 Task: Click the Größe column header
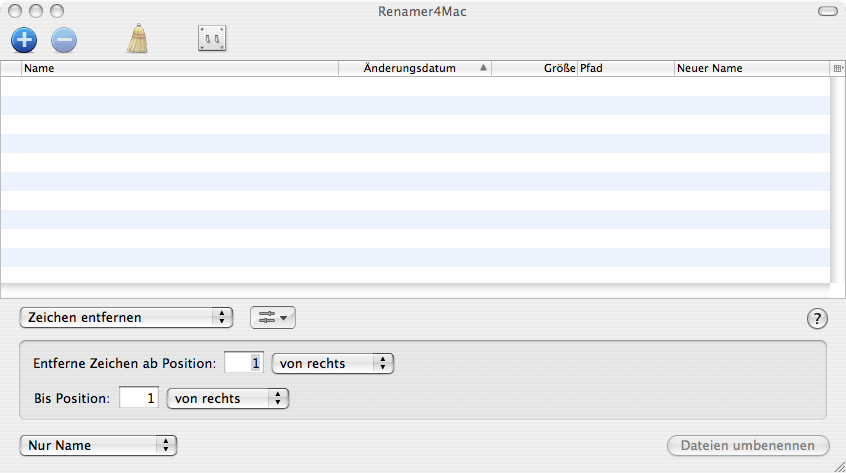(535, 69)
